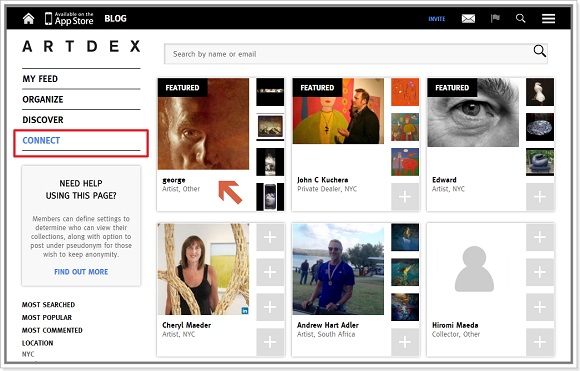Open MY FEED section

tap(40, 79)
